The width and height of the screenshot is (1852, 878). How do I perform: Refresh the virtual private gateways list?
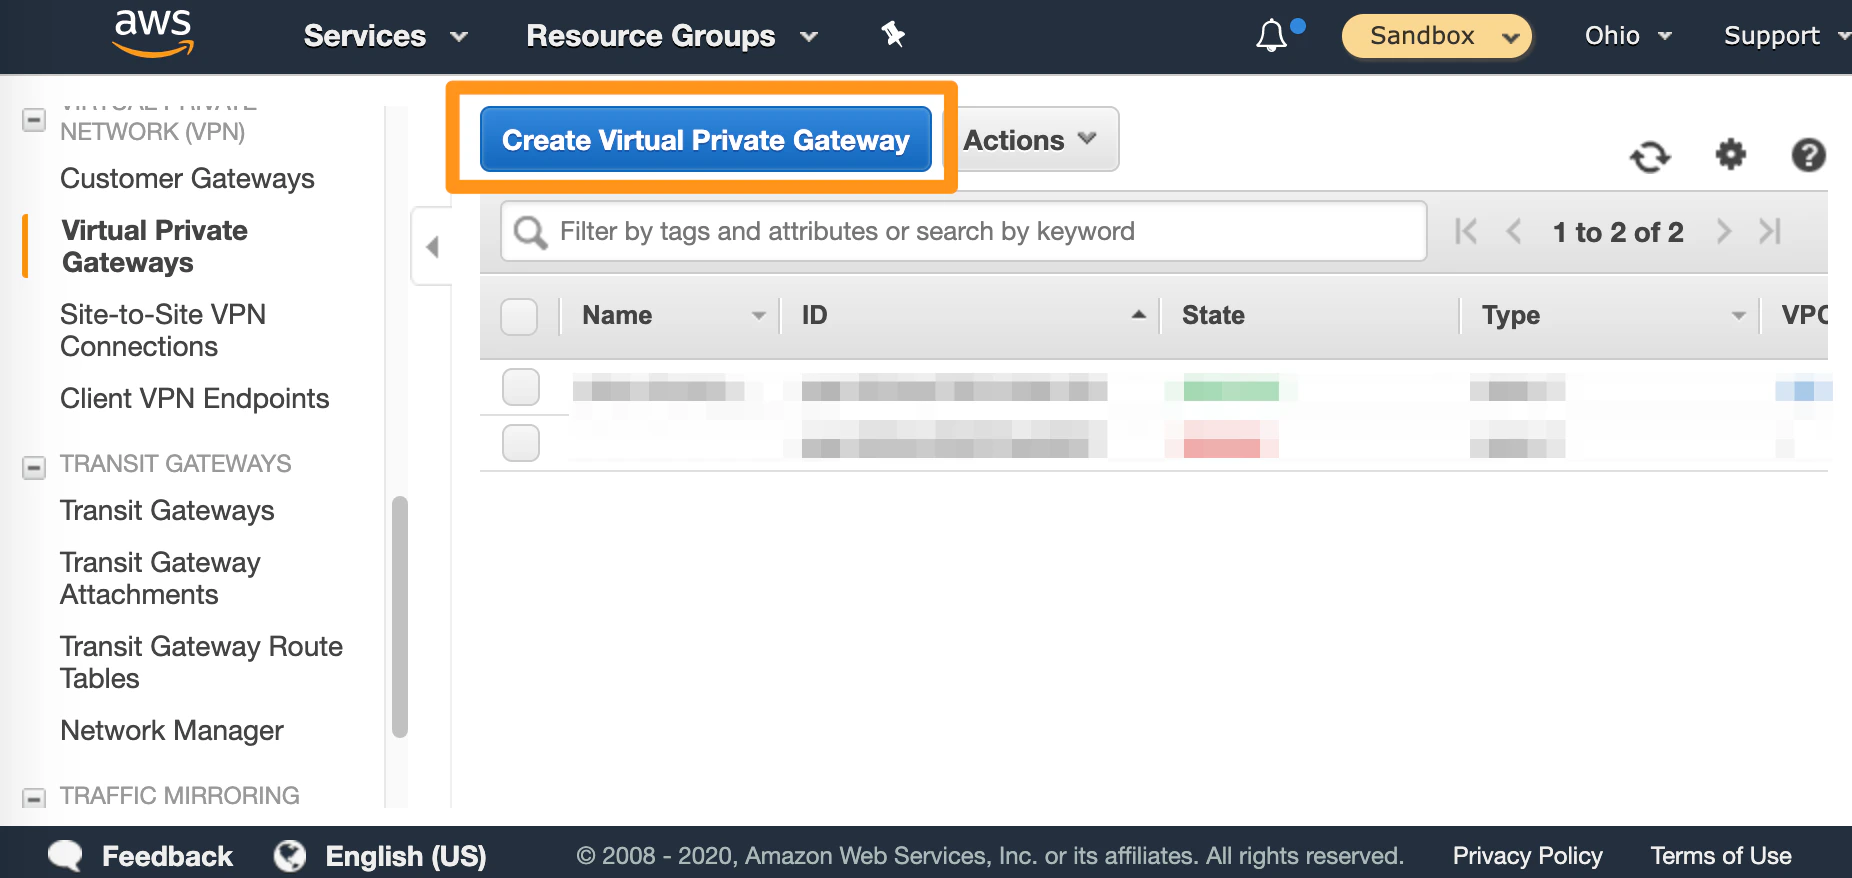coord(1649,156)
